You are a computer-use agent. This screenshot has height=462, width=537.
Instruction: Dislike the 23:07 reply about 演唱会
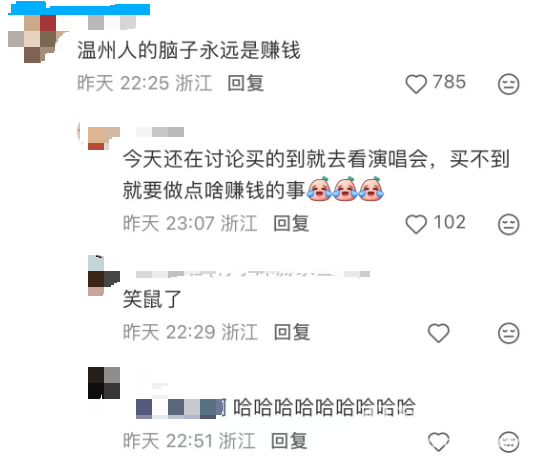click(x=509, y=224)
